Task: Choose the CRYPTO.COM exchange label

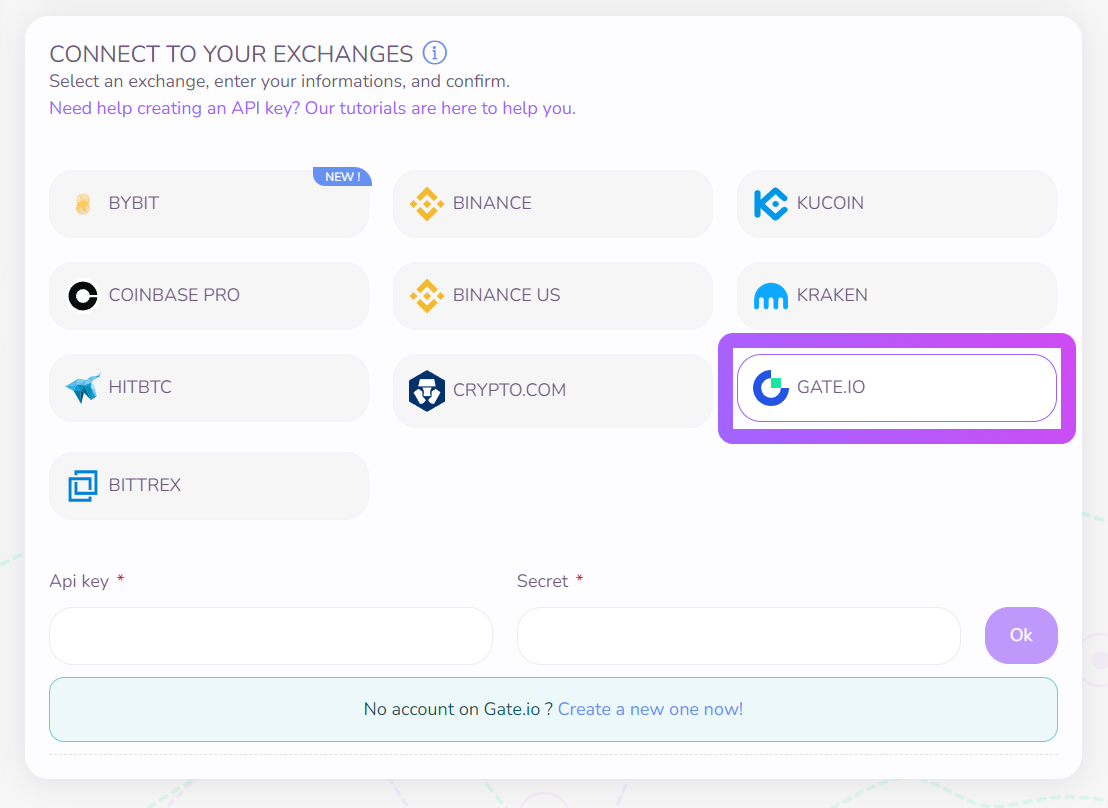Action: pyautogui.click(x=509, y=390)
